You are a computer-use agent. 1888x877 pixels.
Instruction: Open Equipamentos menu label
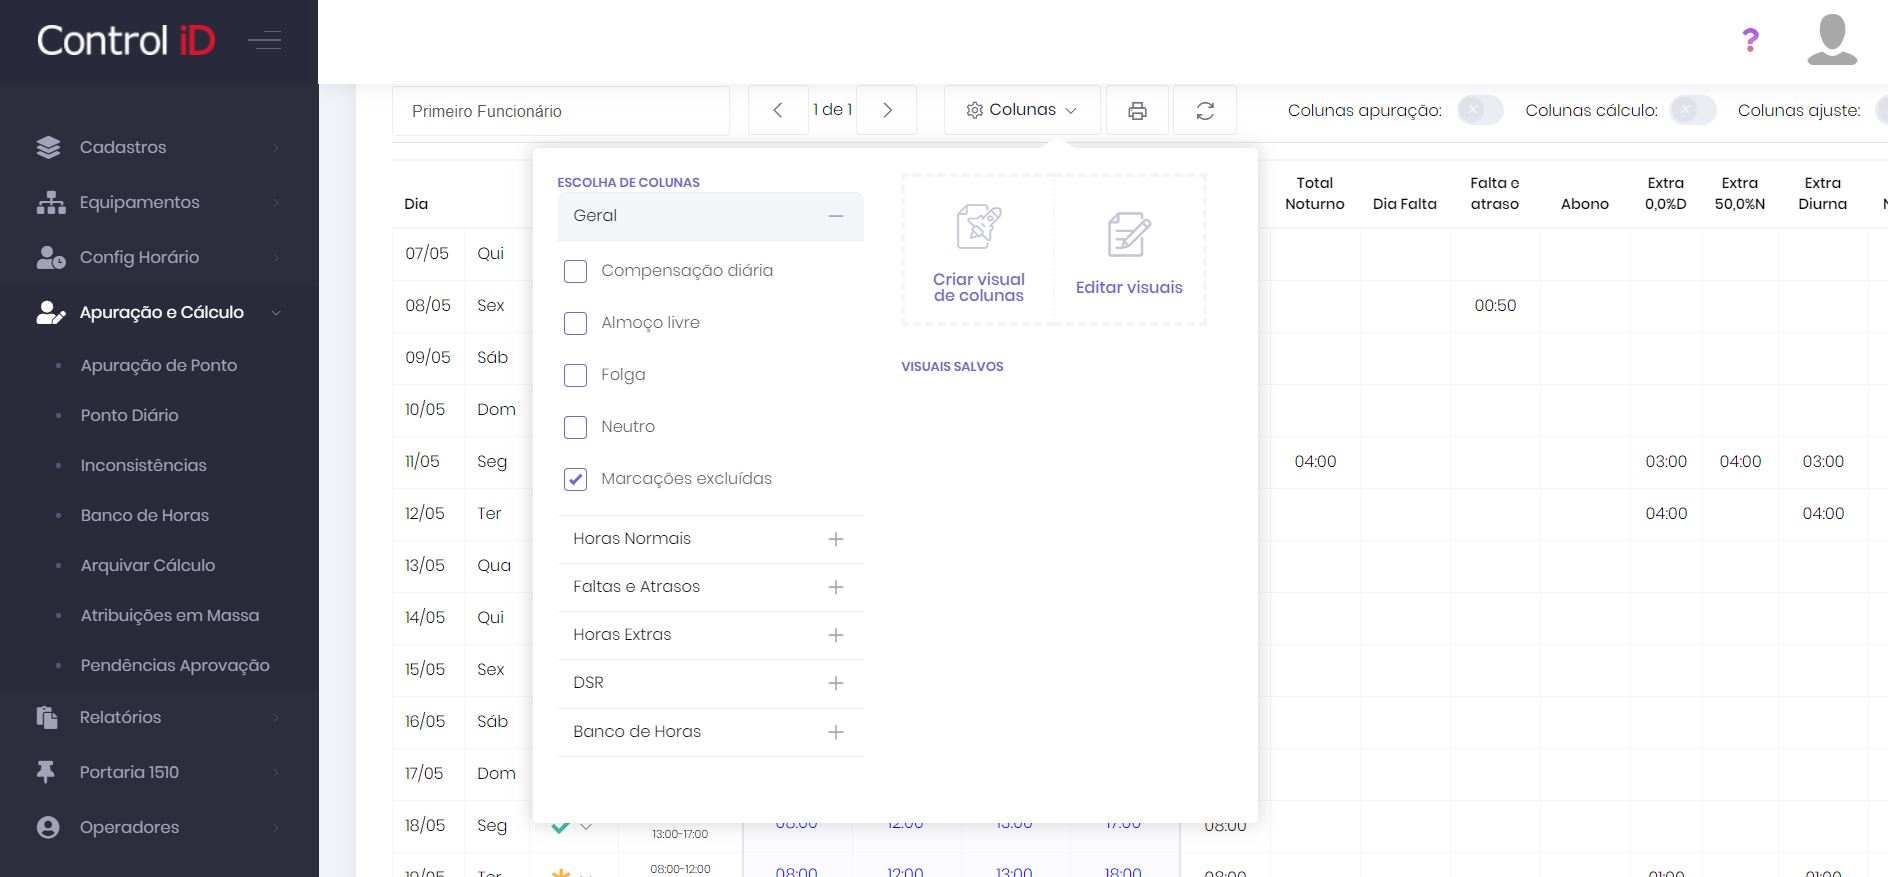(x=140, y=202)
